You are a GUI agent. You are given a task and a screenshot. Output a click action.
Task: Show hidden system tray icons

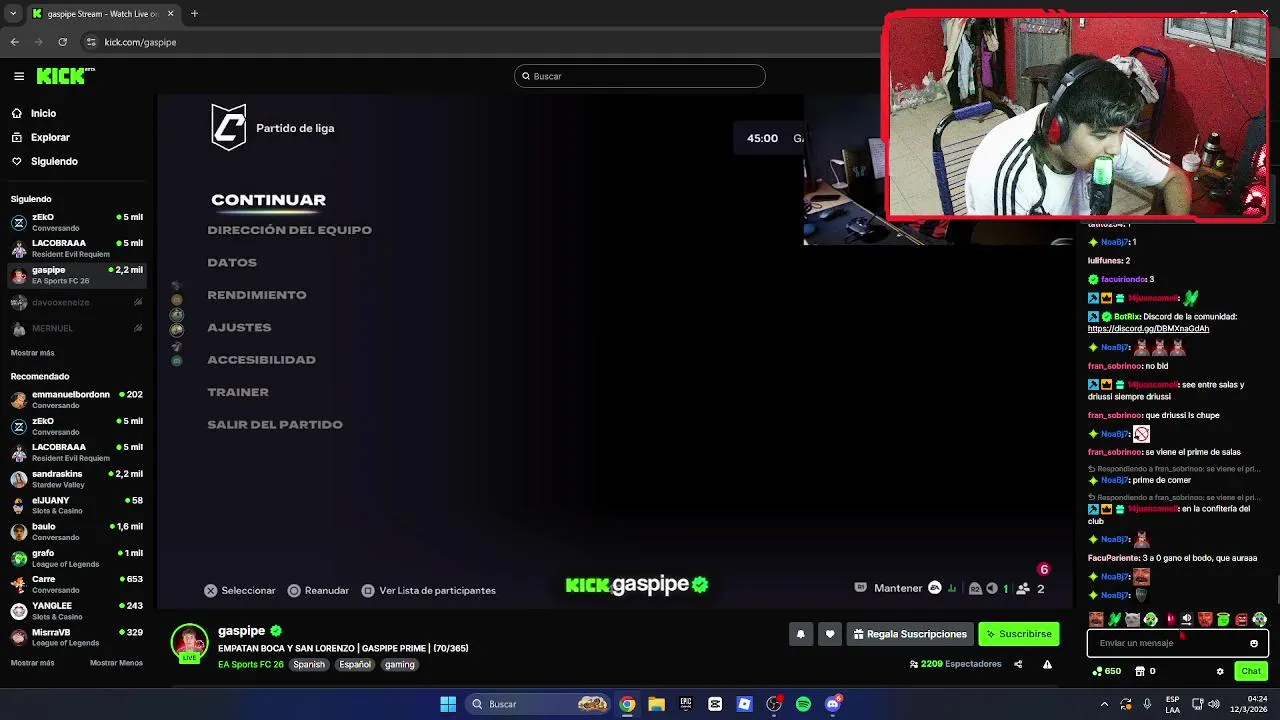(x=1104, y=704)
